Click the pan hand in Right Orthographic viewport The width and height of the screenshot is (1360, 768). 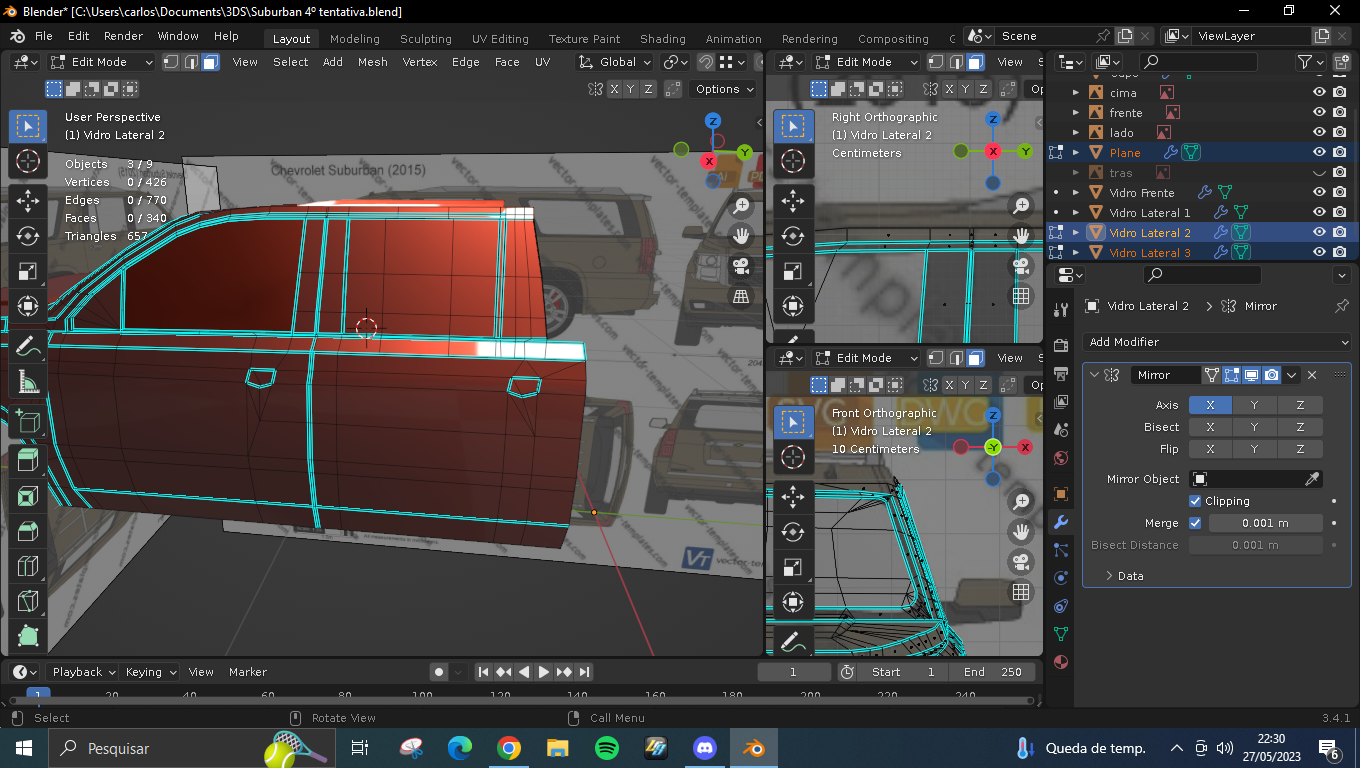click(x=1021, y=237)
